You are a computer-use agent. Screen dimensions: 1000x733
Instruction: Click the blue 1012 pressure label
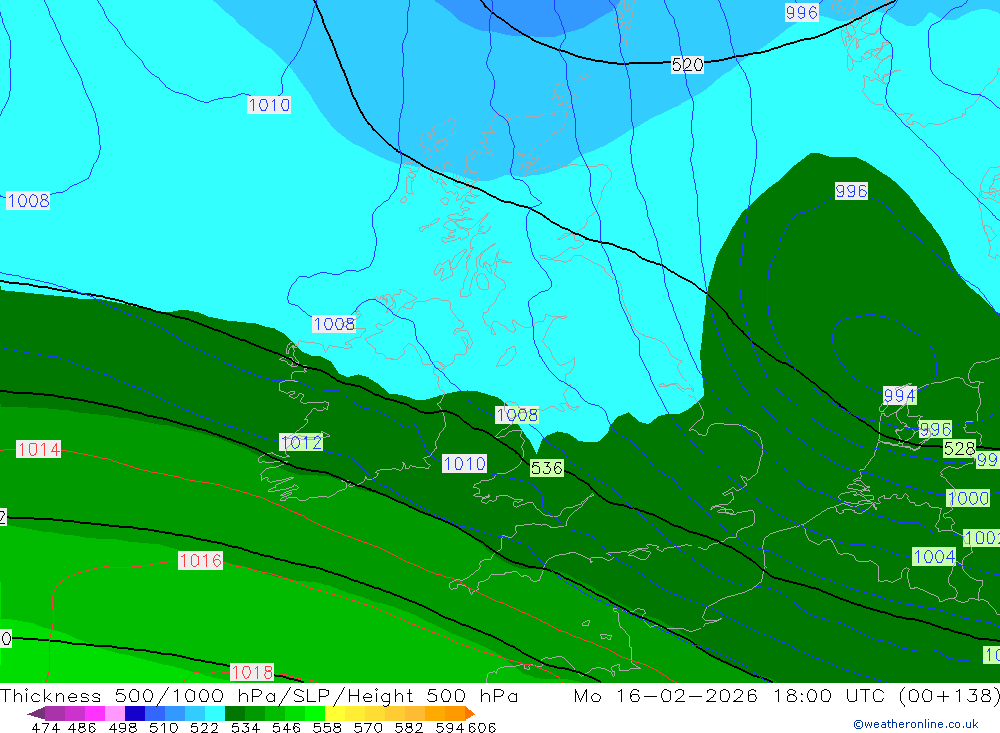click(301, 442)
